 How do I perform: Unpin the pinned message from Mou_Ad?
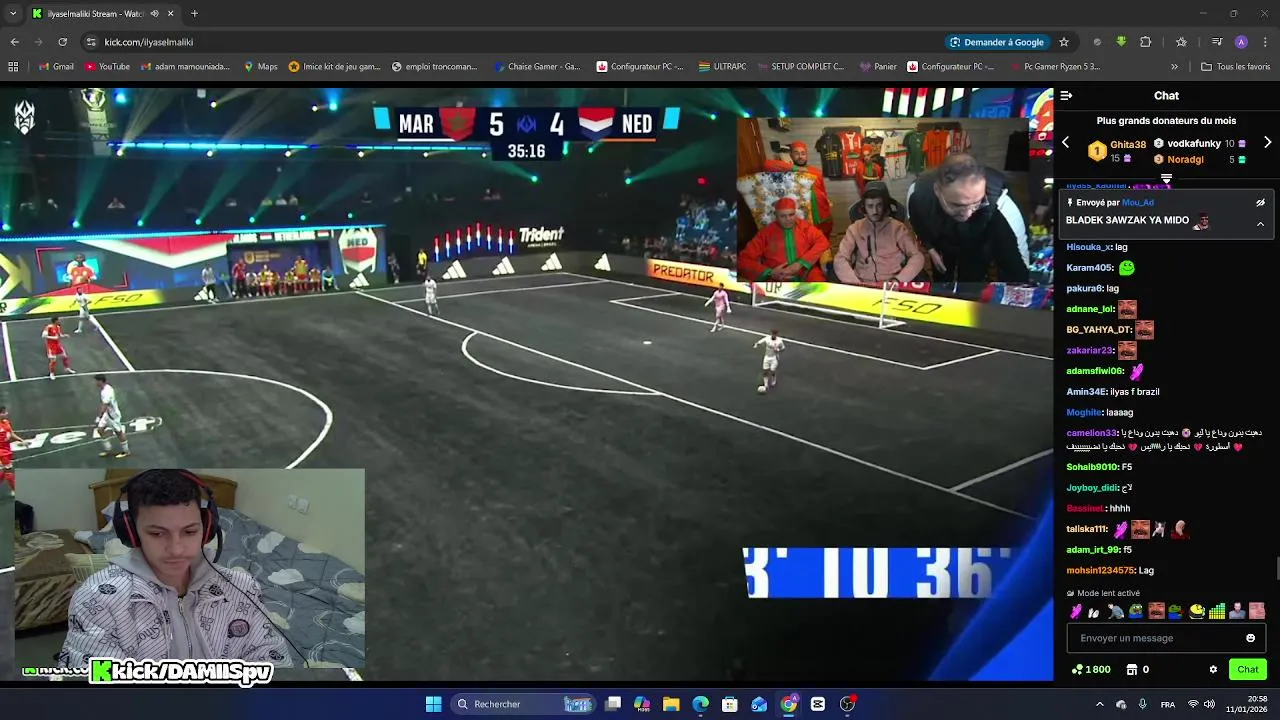click(x=1260, y=203)
